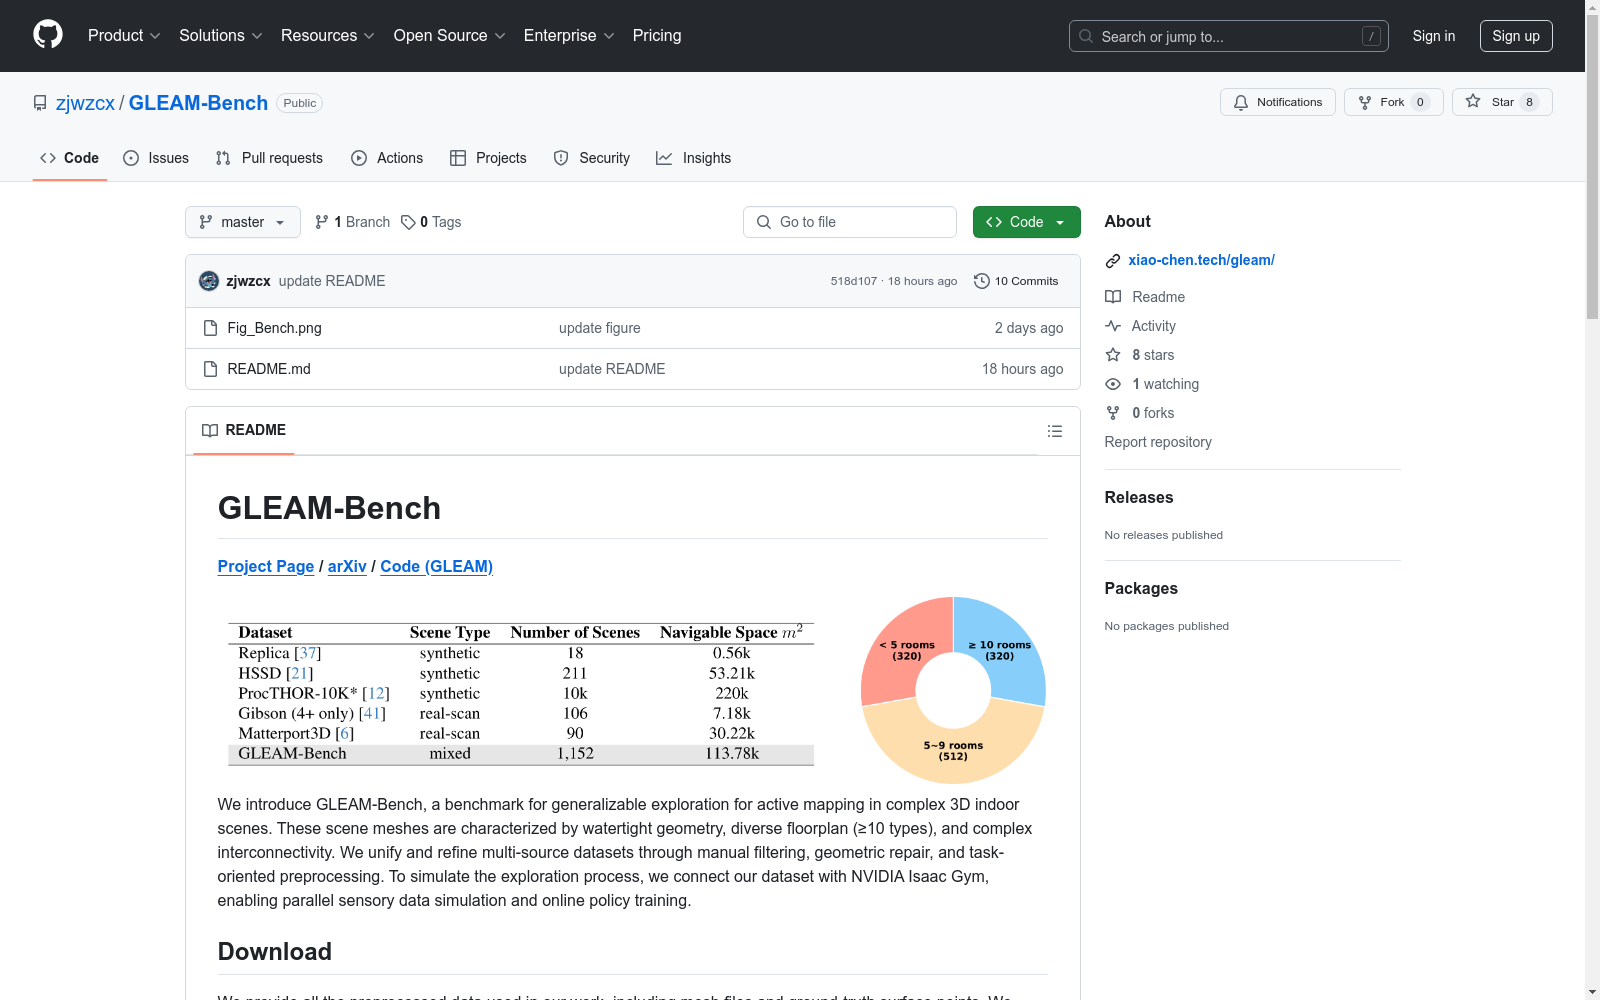The width and height of the screenshot is (1600, 1000).
Task: Click the eye icon beside 1 watching
Action: pyautogui.click(x=1113, y=384)
